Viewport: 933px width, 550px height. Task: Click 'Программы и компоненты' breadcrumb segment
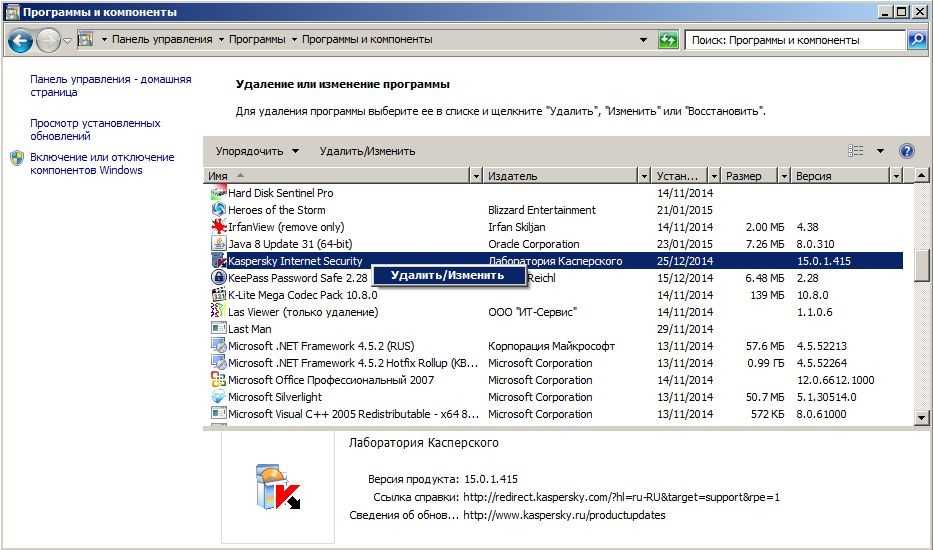pos(367,39)
